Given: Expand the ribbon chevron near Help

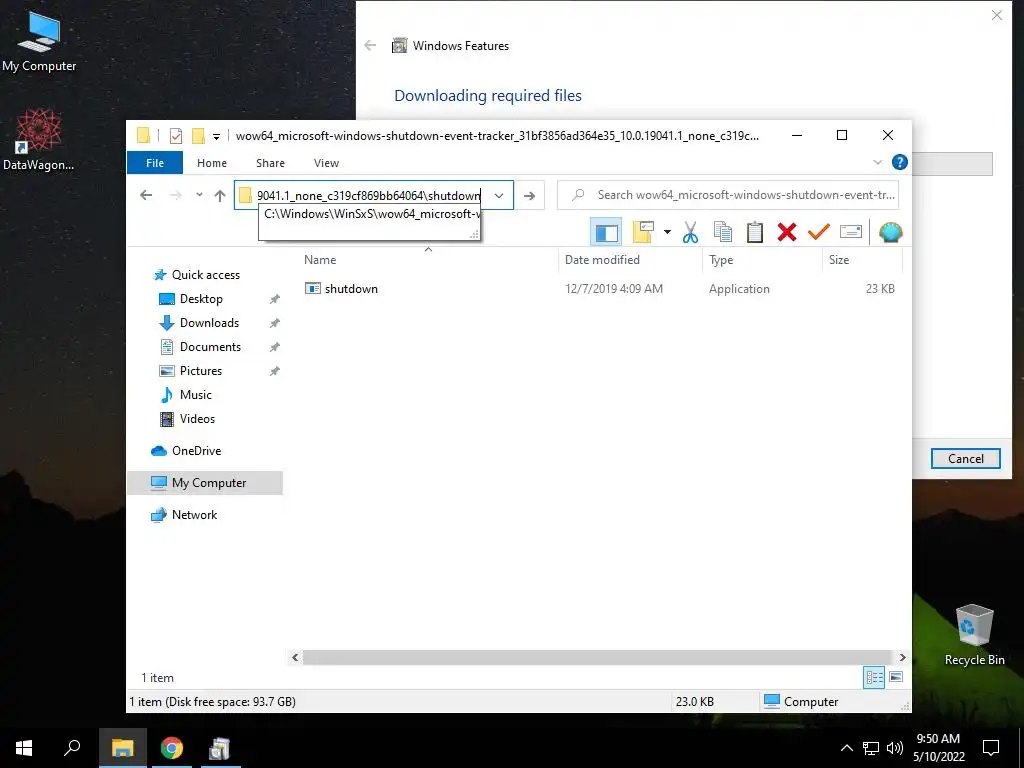Looking at the screenshot, I should [x=877, y=163].
